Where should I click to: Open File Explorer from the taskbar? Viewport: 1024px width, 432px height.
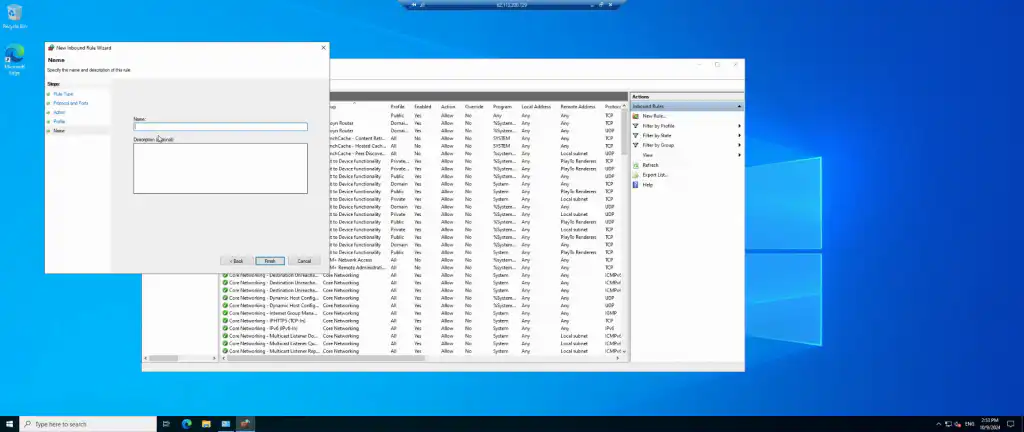pos(205,424)
